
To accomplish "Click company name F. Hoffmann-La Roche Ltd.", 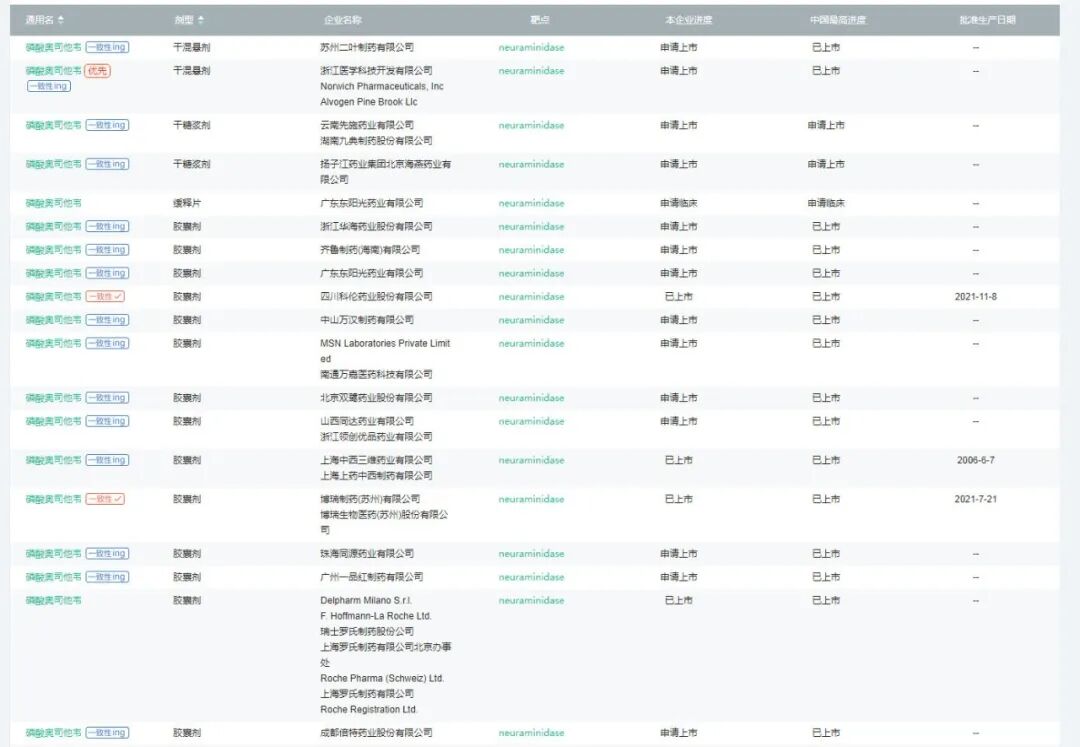I will point(375,616).
